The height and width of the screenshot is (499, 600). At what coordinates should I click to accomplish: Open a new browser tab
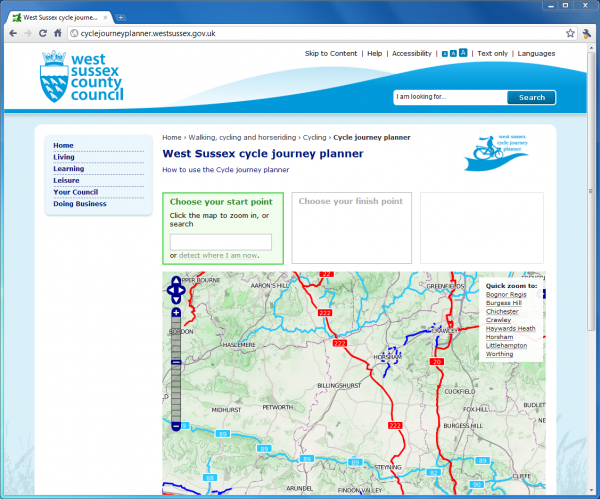point(120,17)
